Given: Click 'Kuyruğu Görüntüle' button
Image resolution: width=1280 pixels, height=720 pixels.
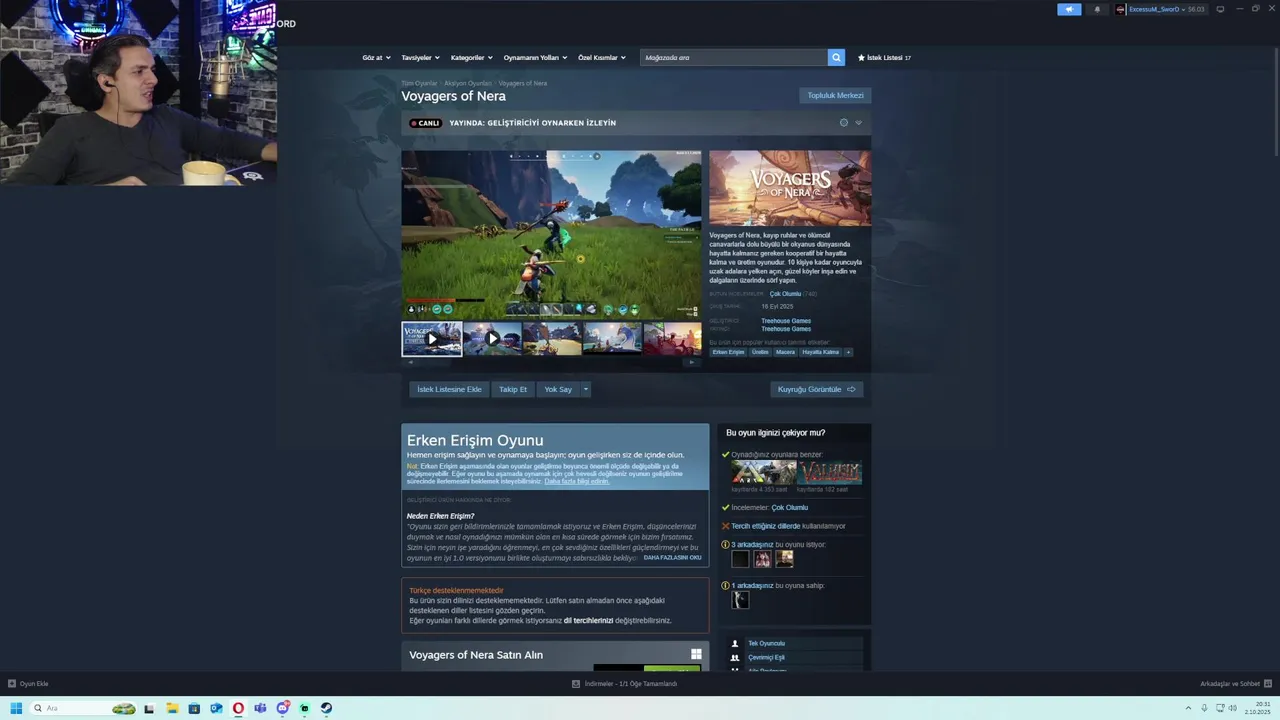Looking at the screenshot, I should coord(817,389).
